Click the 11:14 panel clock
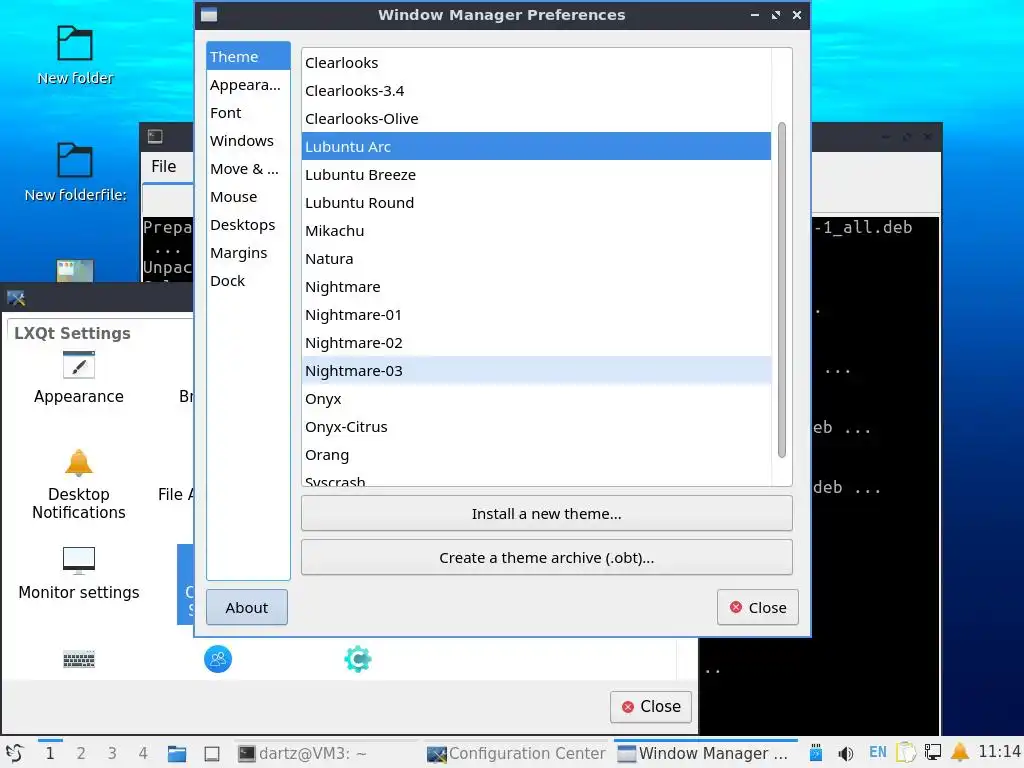Screen dimensions: 1024x768 click(x=999, y=752)
